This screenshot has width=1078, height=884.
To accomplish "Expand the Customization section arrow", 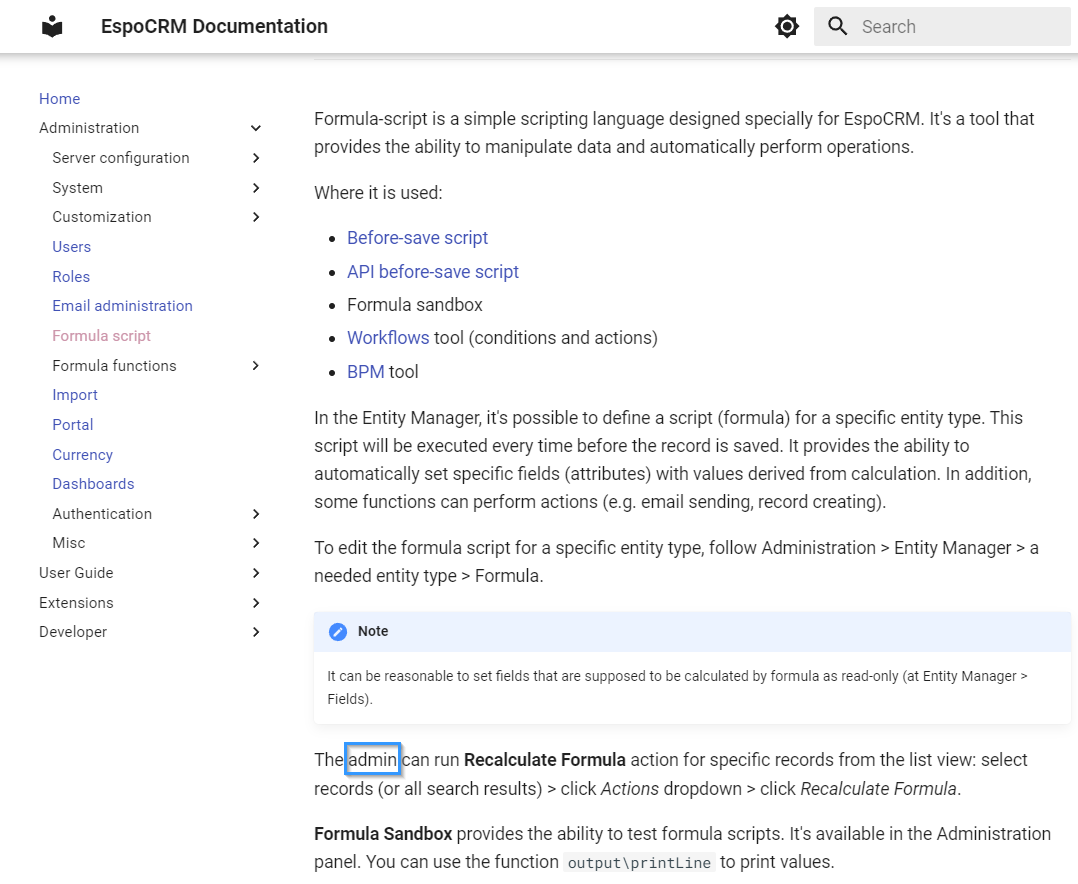I will (x=256, y=217).
